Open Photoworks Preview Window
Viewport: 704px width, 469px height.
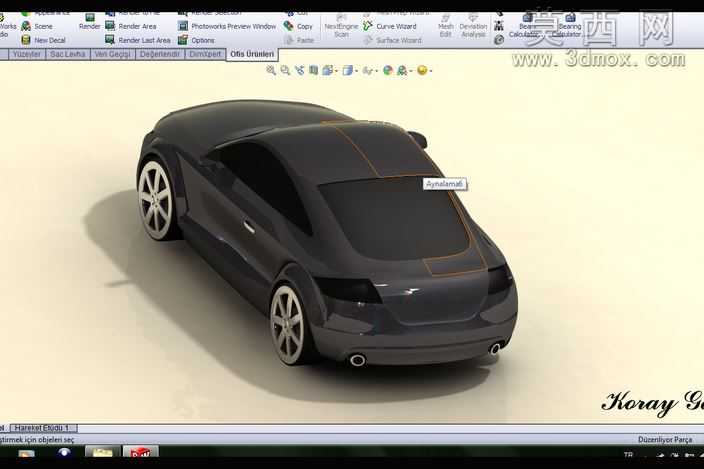(227, 26)
